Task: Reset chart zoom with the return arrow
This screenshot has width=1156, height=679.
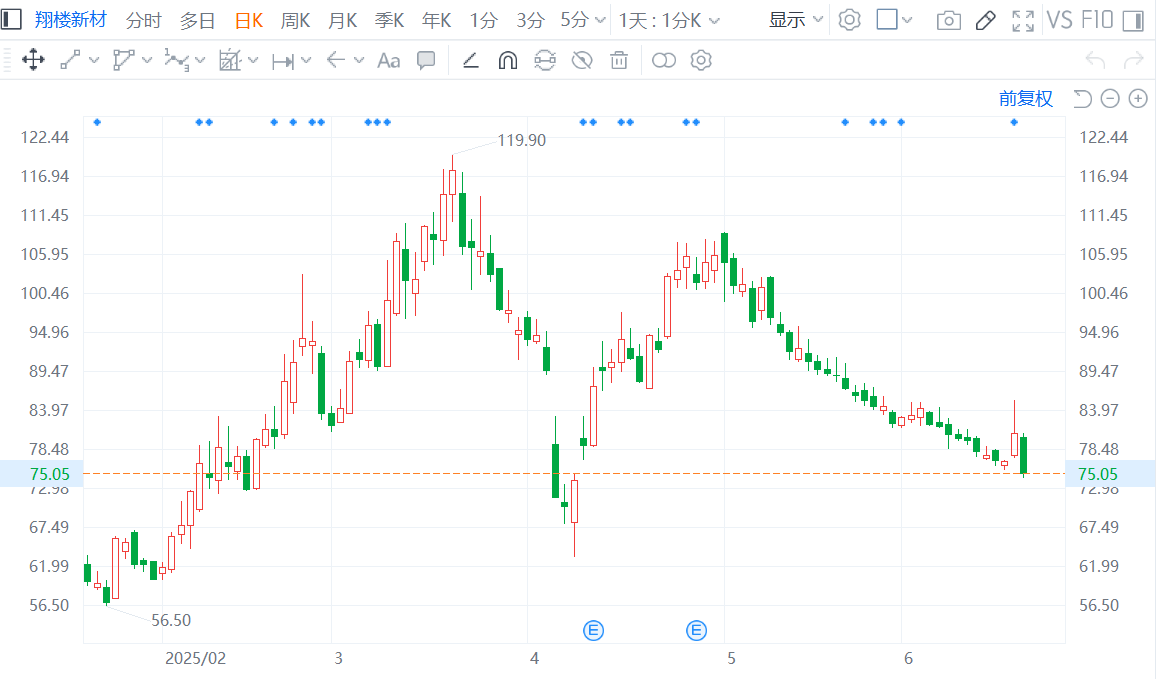Action: (1082, 98)
